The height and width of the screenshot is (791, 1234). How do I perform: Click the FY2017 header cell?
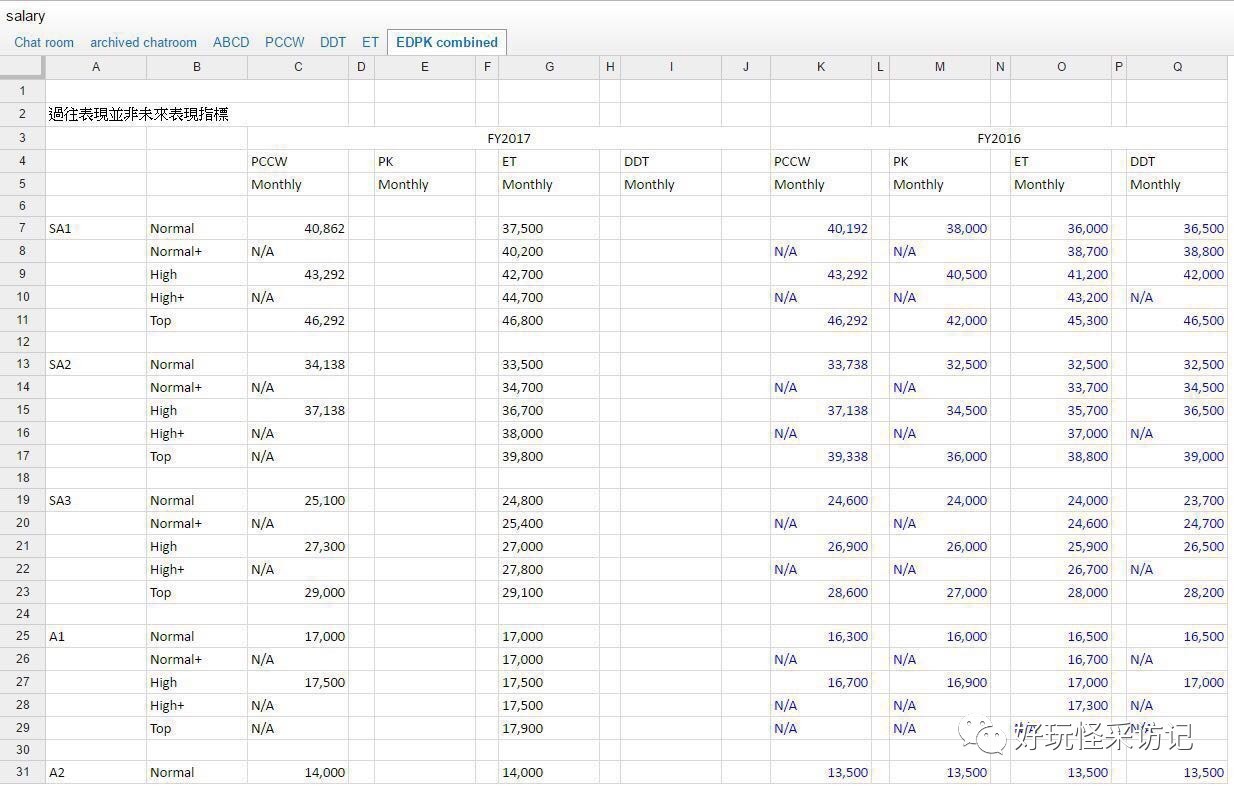[x=509, y=138]
